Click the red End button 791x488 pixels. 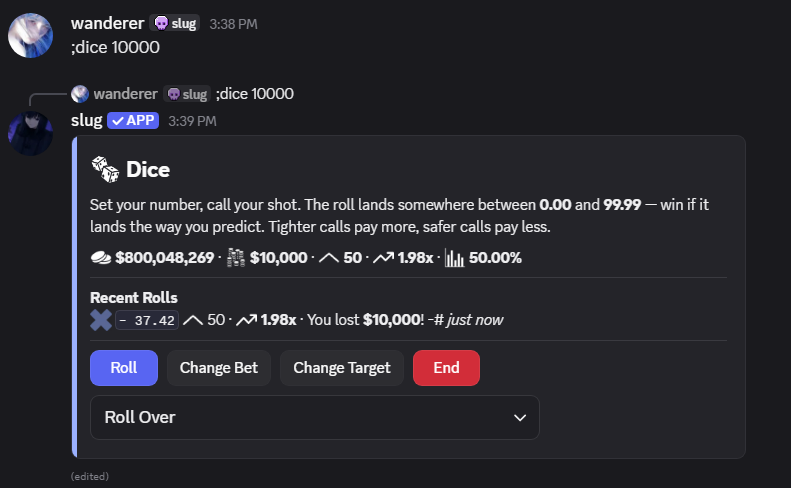446,368
